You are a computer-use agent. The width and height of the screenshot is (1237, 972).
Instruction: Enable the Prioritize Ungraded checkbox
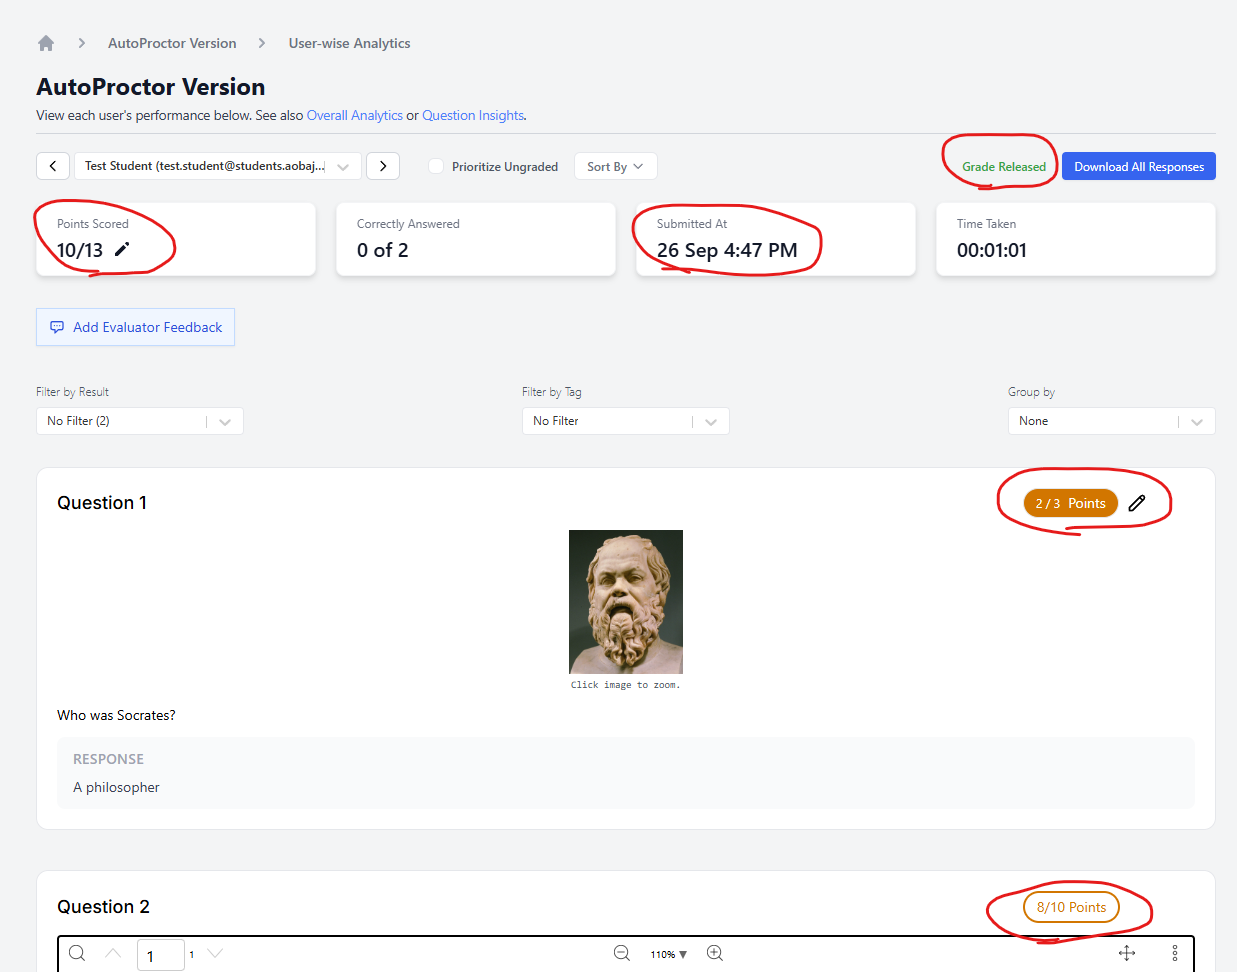tap(436, 166)
